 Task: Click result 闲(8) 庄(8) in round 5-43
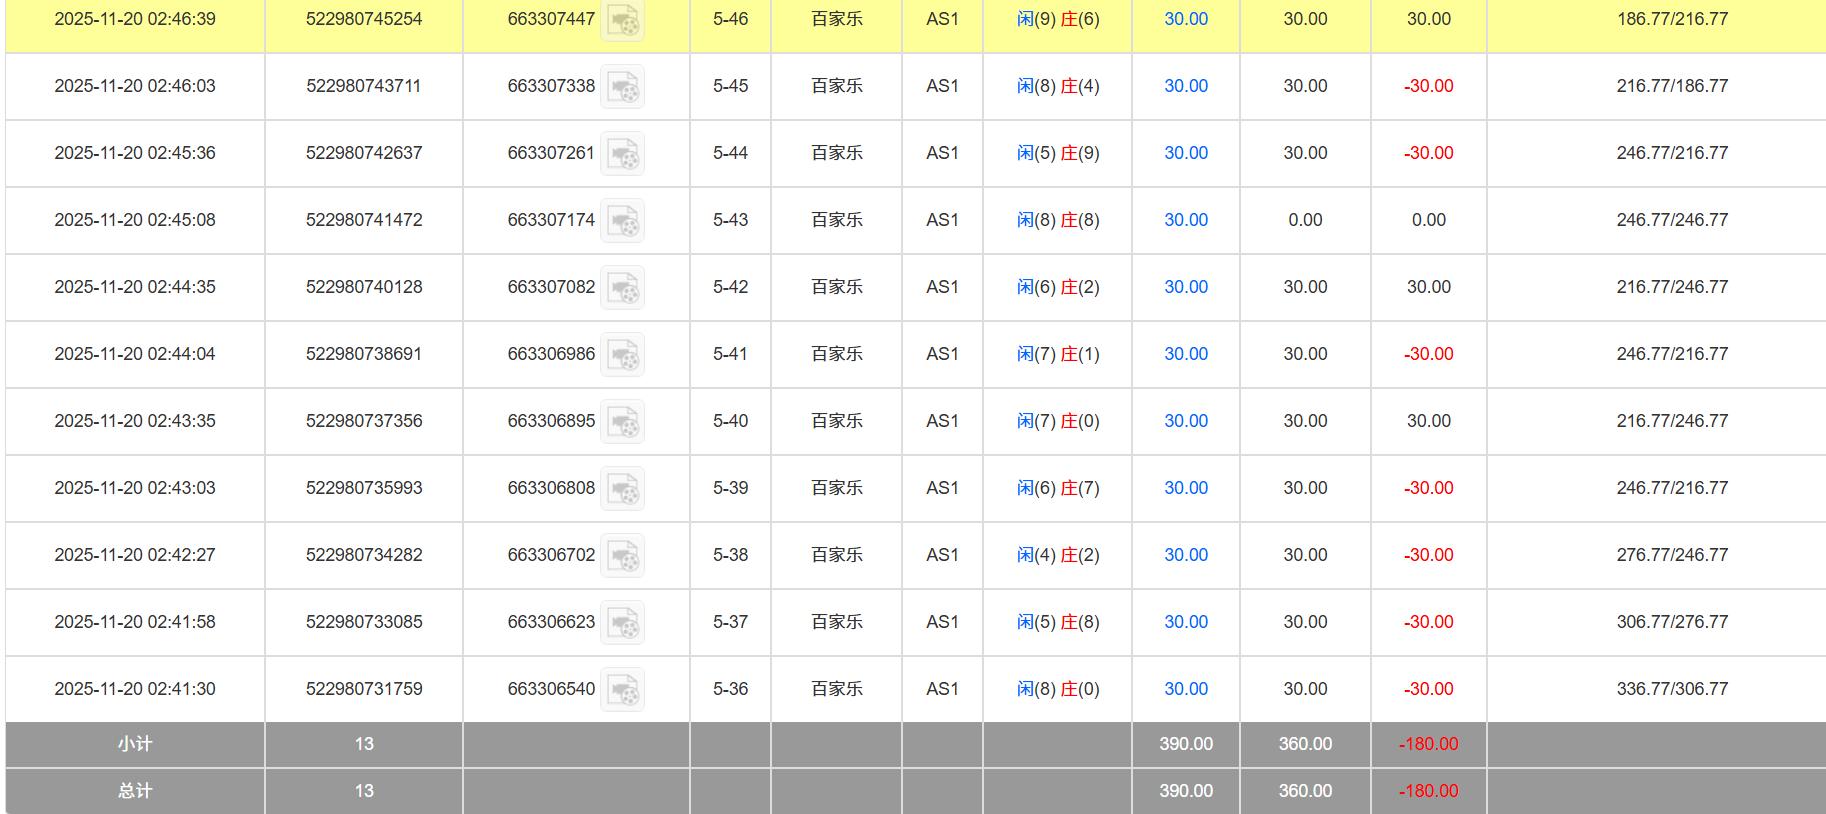click(1057, 220)
